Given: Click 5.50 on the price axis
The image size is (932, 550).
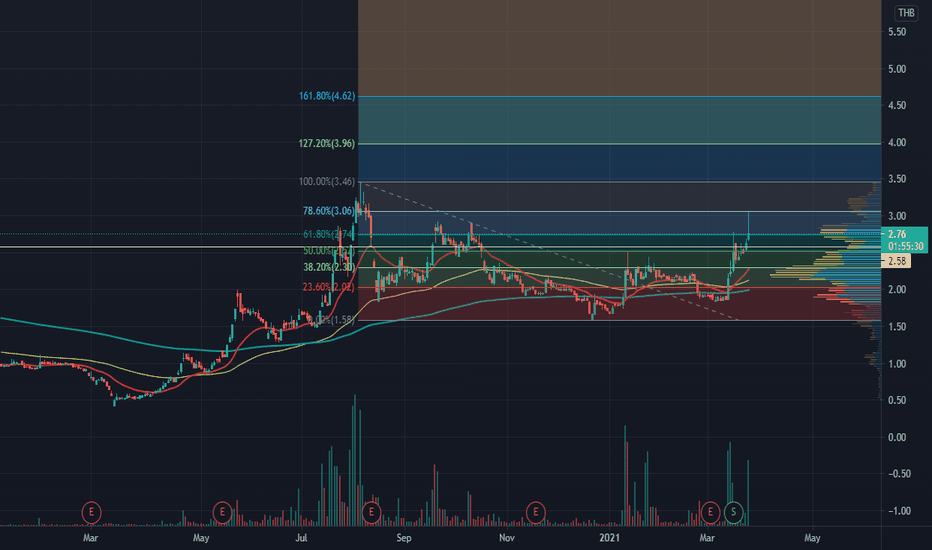Looking at the screenshot, I should (897, 32).
